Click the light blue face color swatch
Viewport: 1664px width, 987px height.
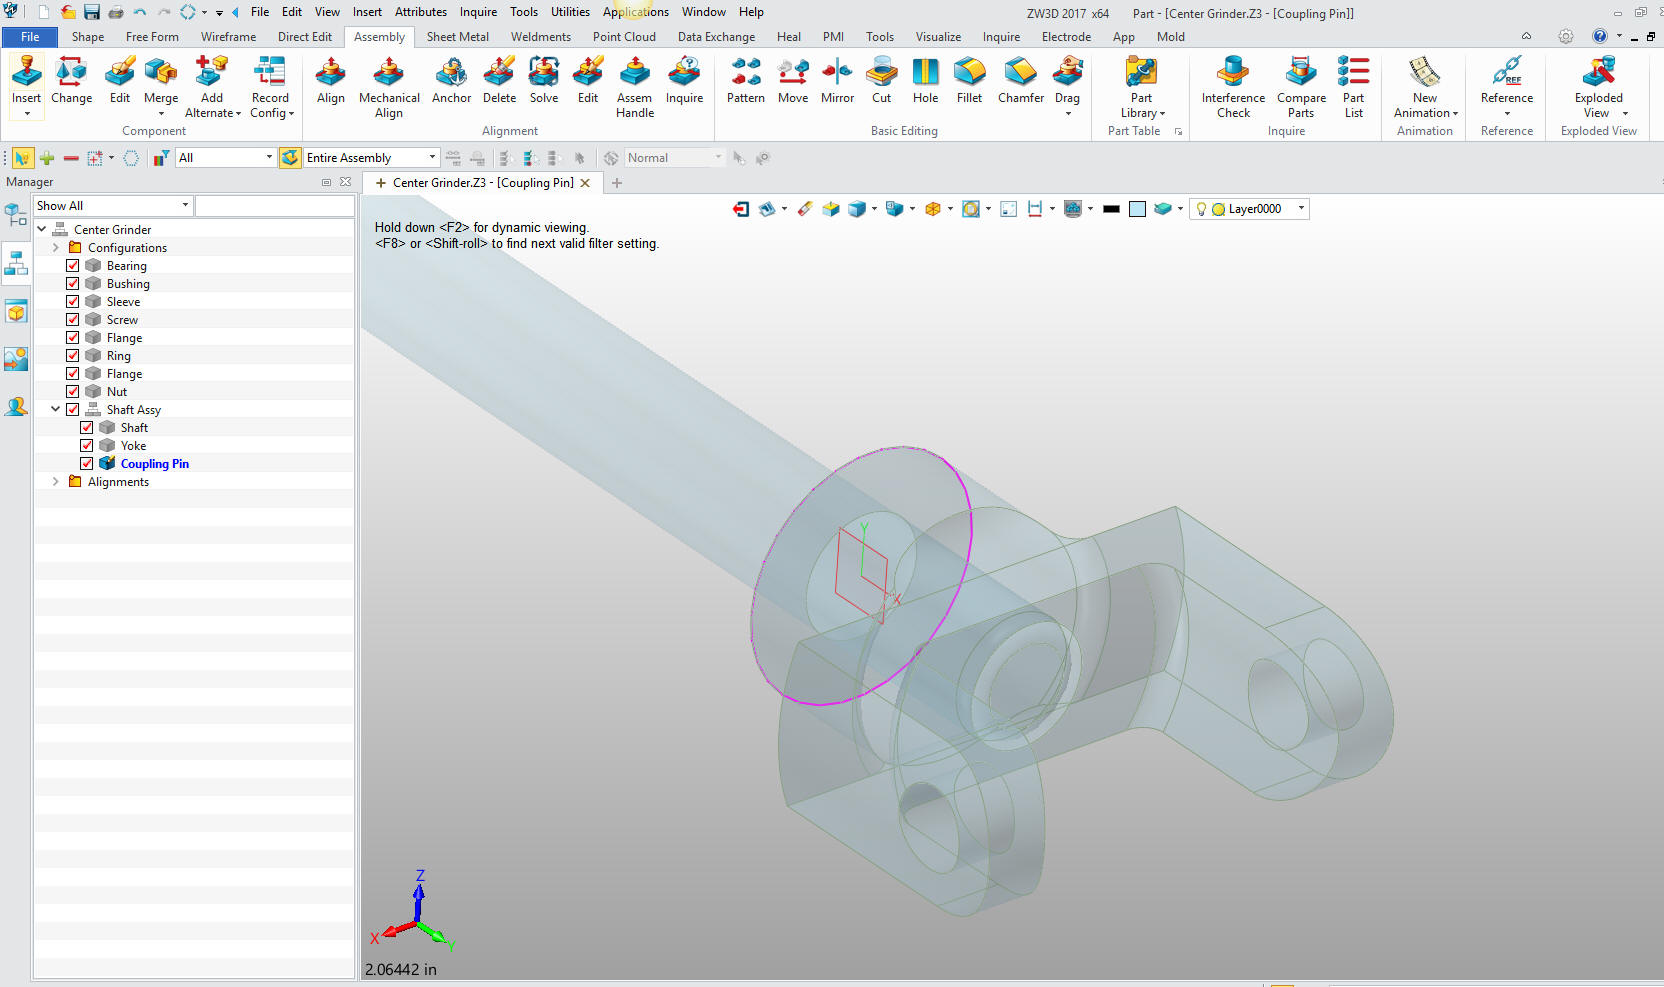coord(1137,209)
